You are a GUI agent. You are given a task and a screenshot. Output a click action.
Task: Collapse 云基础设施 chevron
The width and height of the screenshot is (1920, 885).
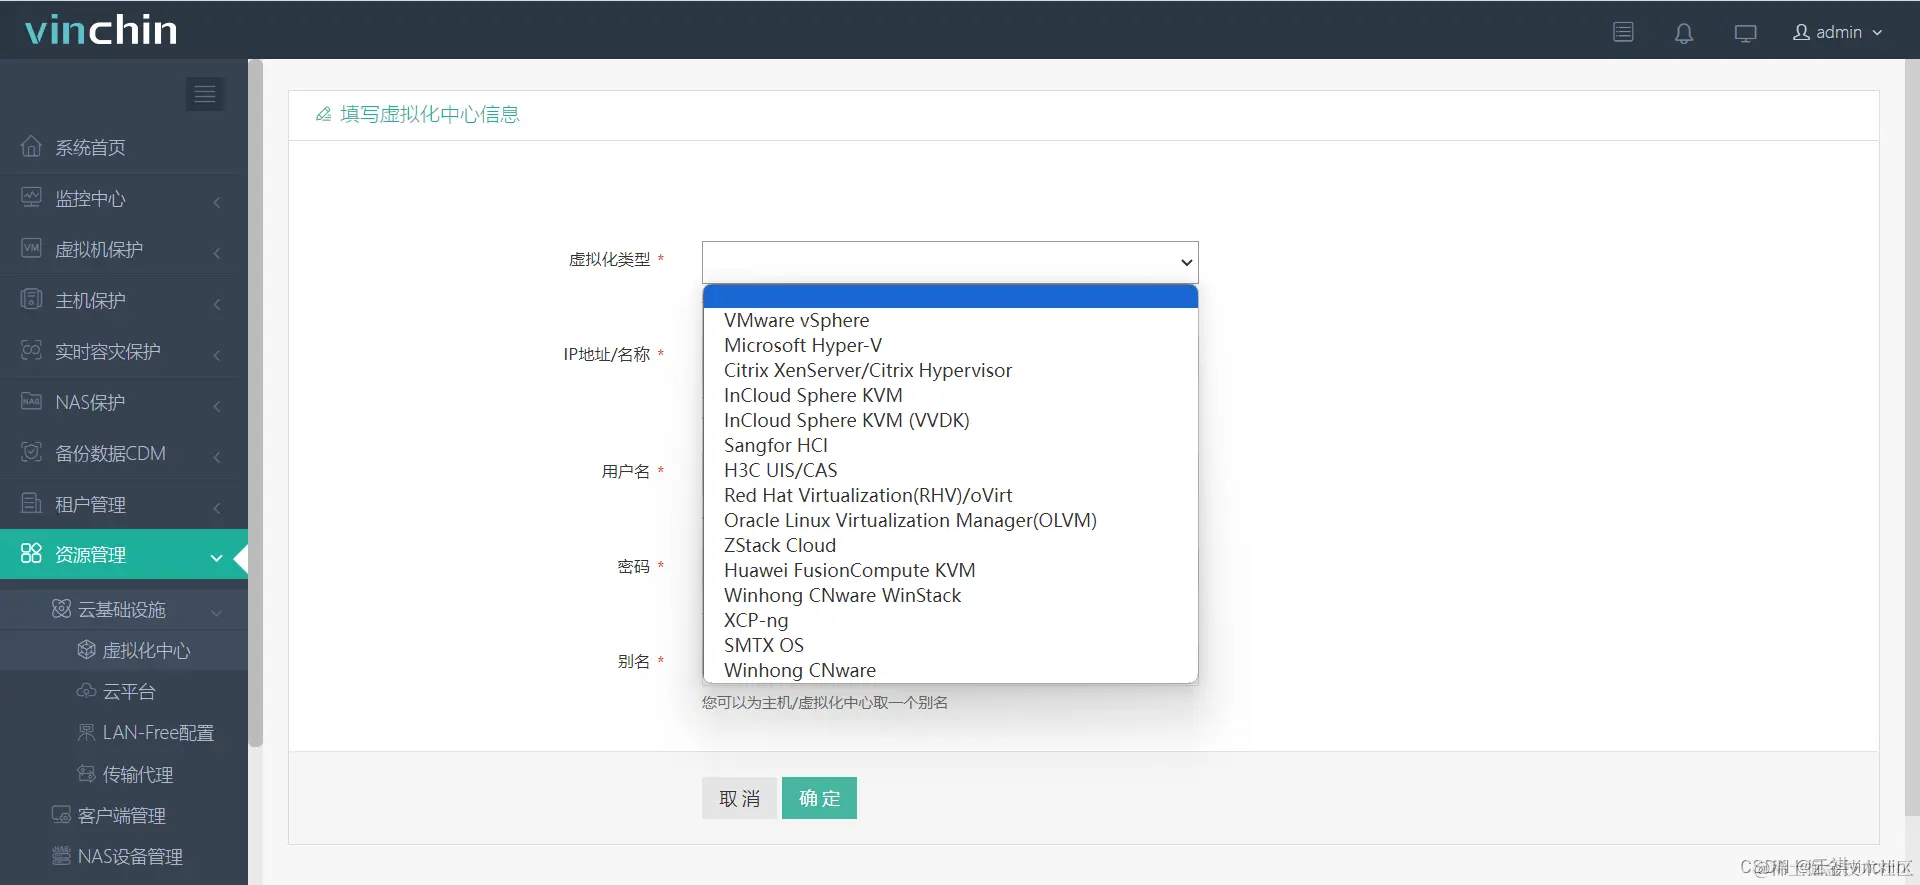216,611
